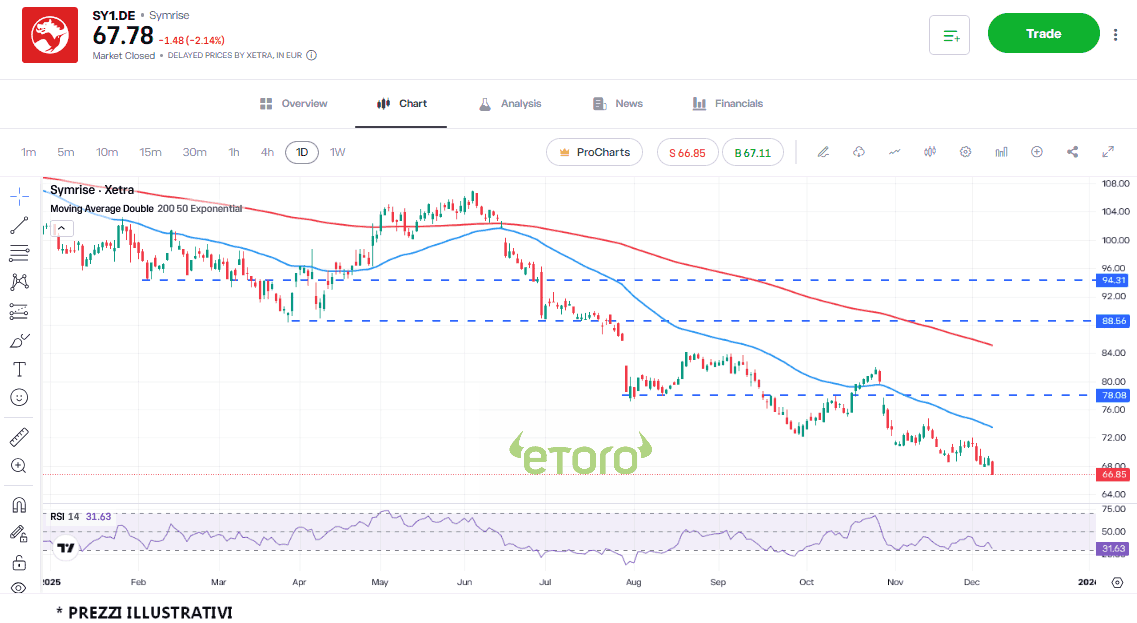Open chart settings gear icon

(x=965, y=152)
